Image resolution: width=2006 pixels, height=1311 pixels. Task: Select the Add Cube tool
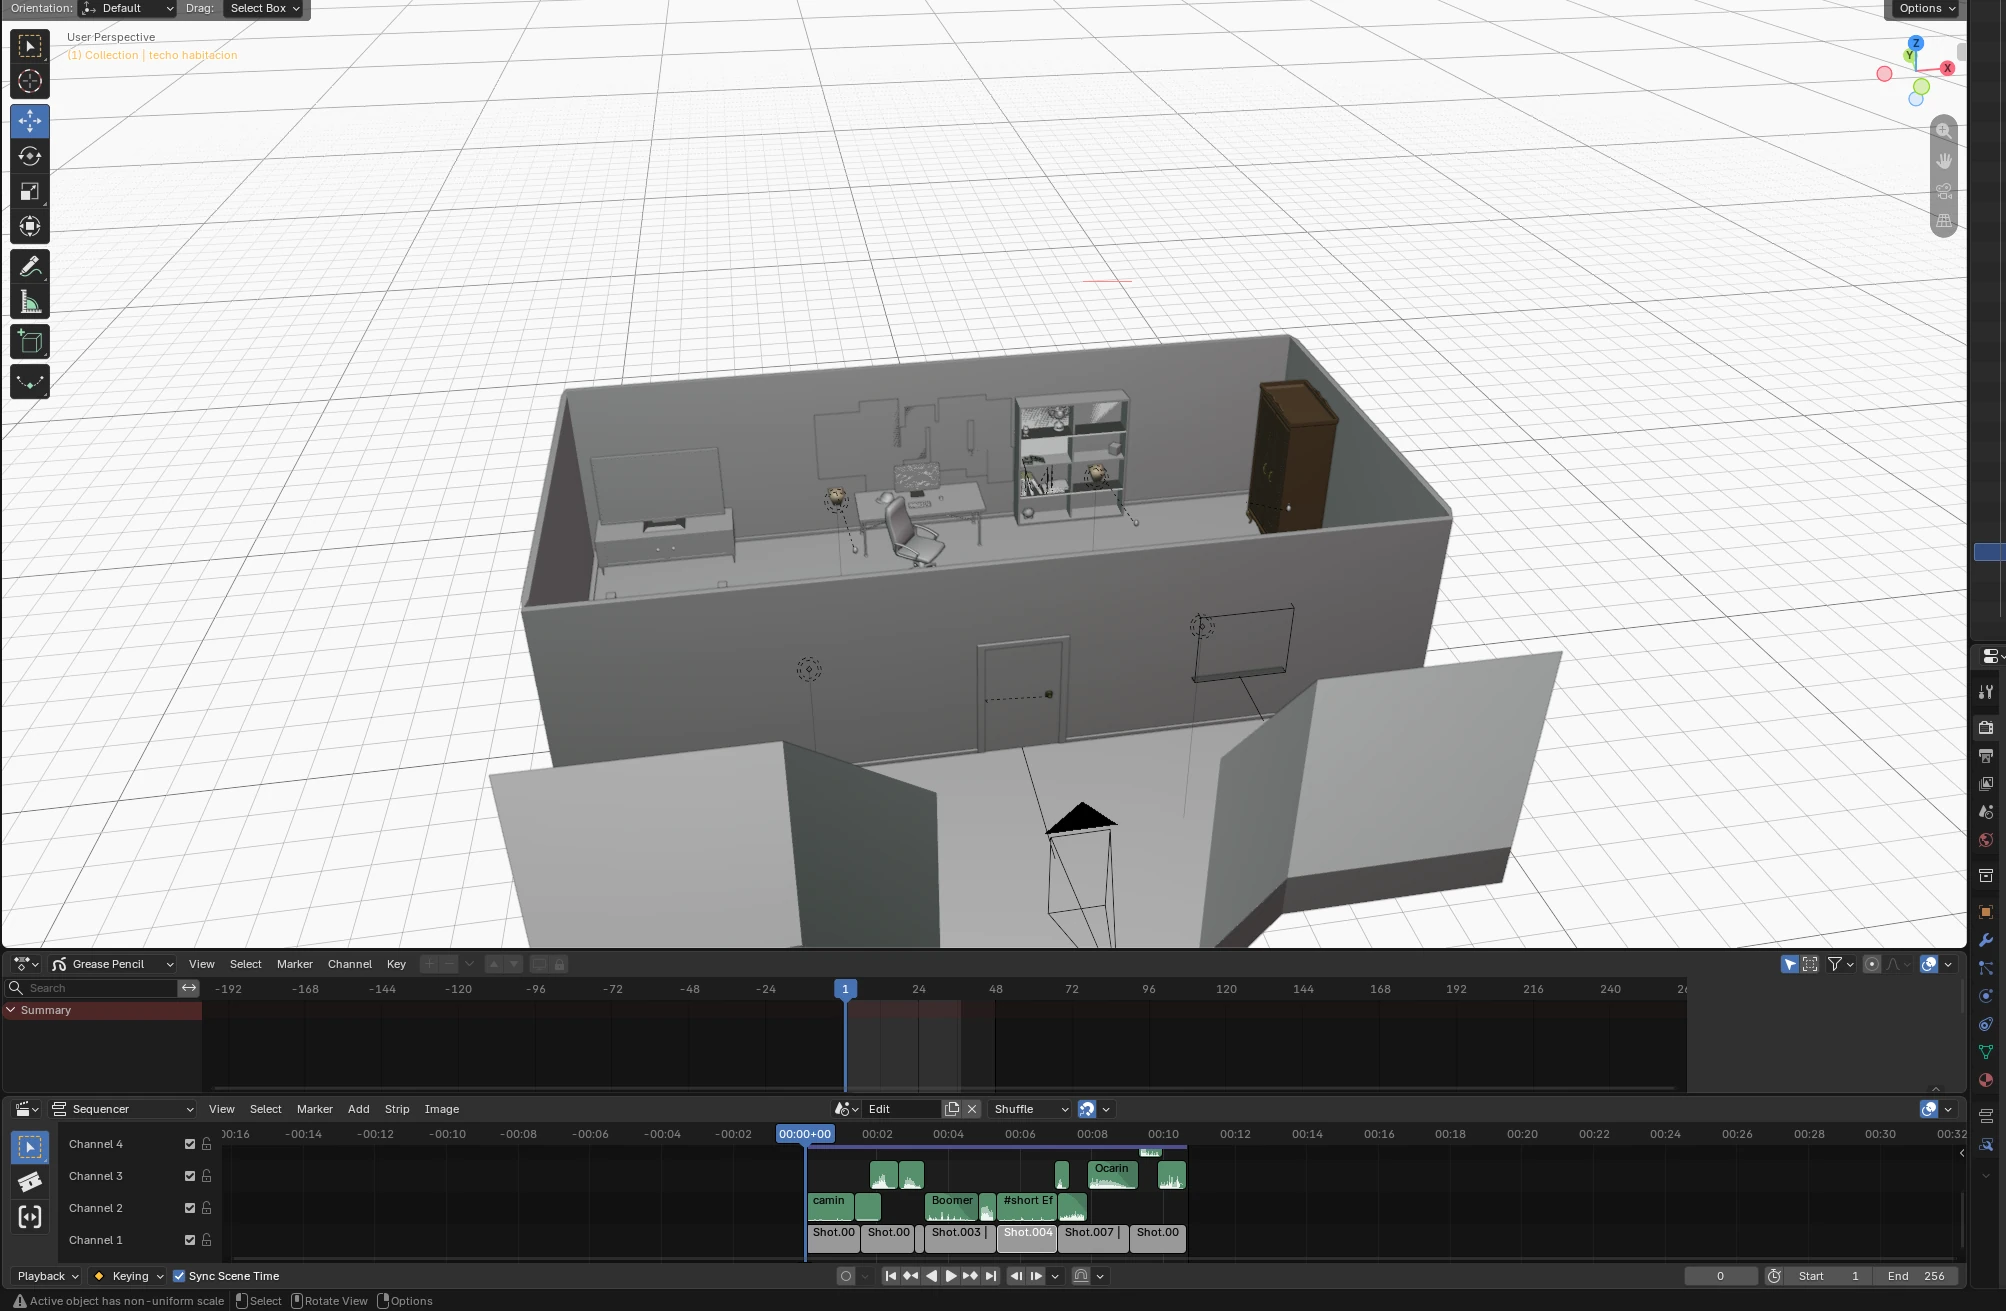30,342
